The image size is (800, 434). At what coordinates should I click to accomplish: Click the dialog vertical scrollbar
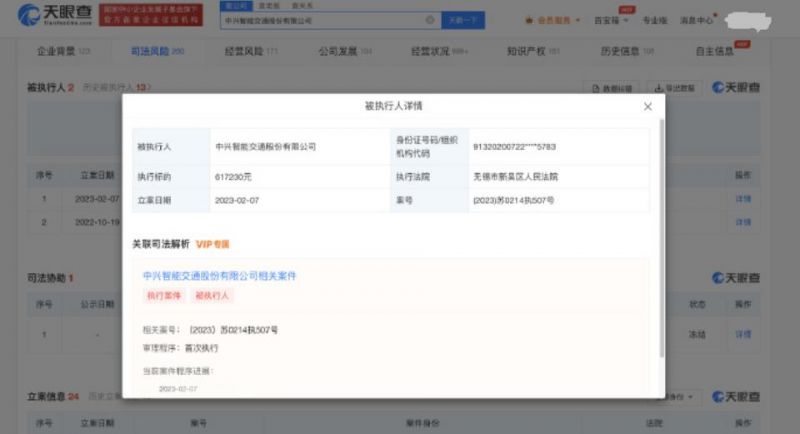662,238
